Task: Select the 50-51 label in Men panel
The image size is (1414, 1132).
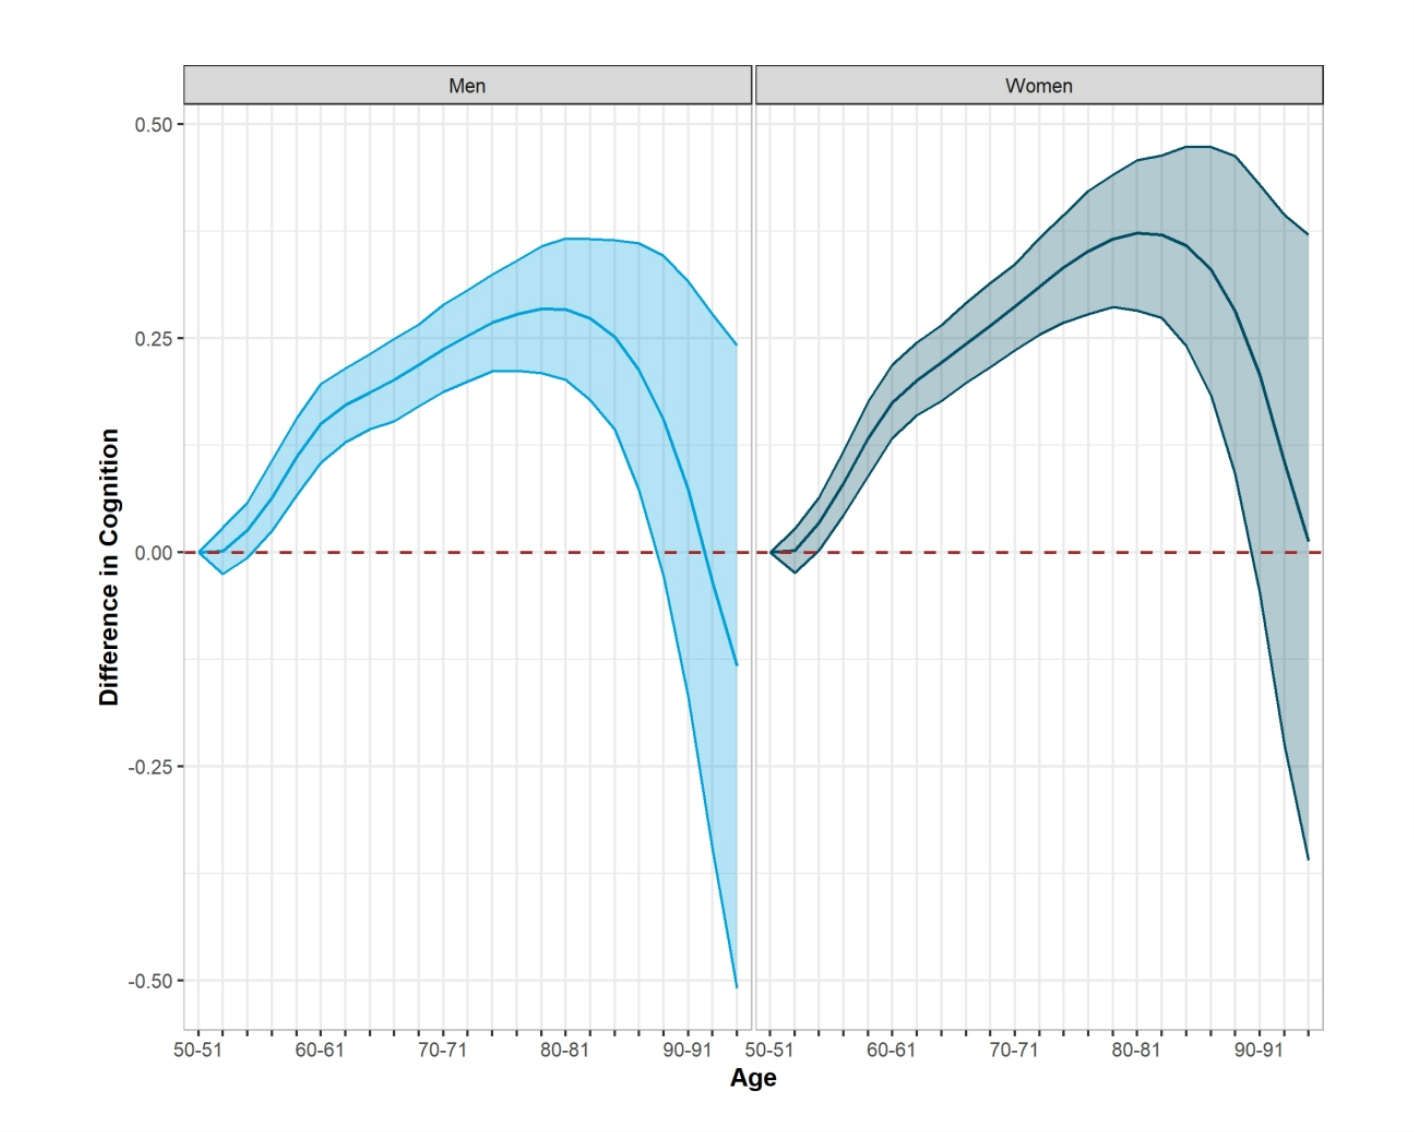Action: point(198,1050)
